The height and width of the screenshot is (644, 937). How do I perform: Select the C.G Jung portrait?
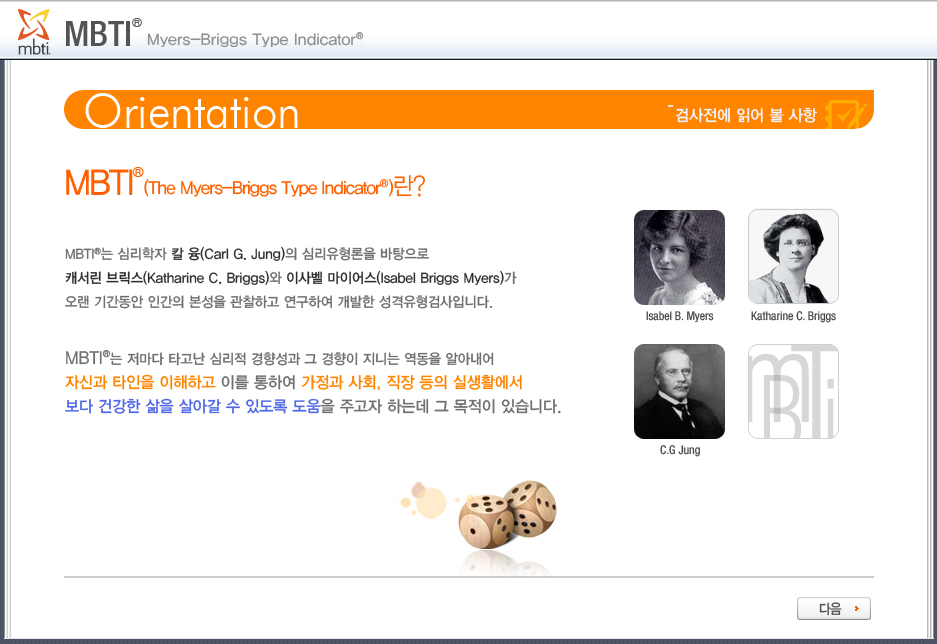click(x=679, y=391)
